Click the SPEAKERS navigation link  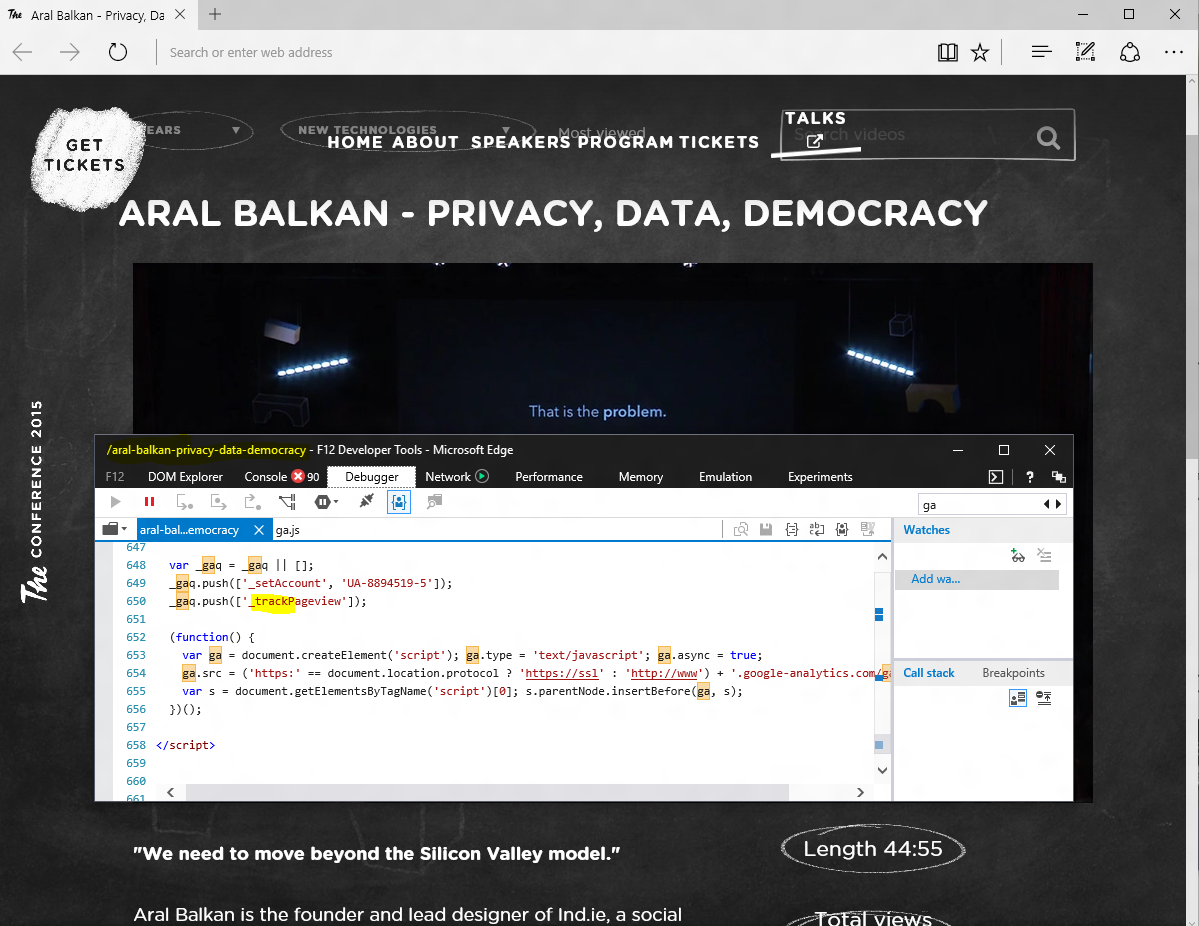521,142
